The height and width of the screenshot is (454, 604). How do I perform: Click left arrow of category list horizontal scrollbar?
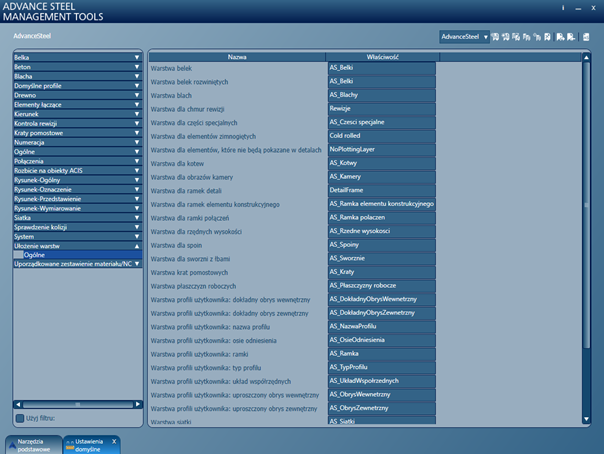click(x=17, y=403)
